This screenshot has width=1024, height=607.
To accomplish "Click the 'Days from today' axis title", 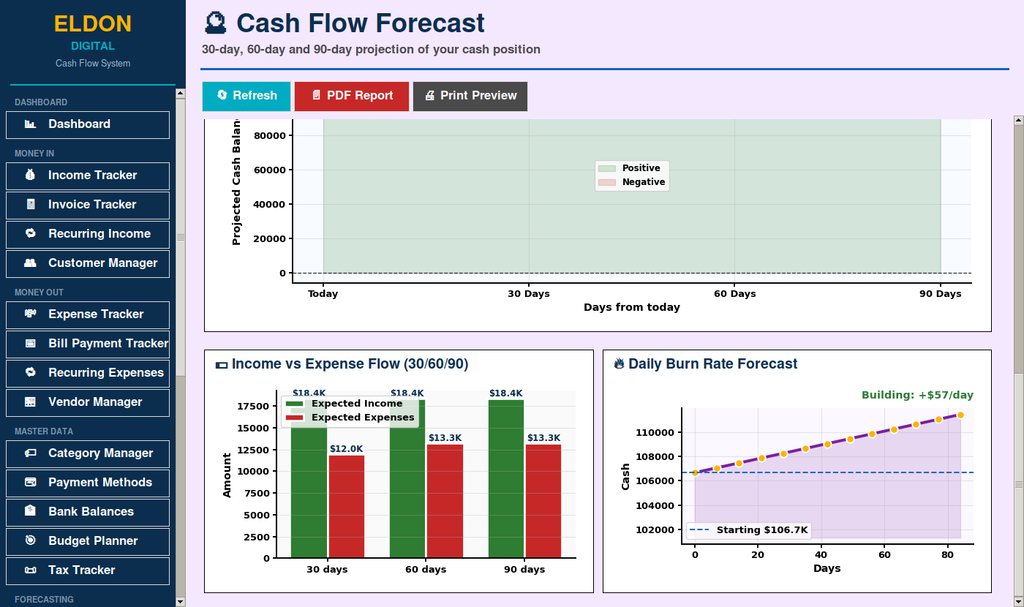I will click(632, 307).
